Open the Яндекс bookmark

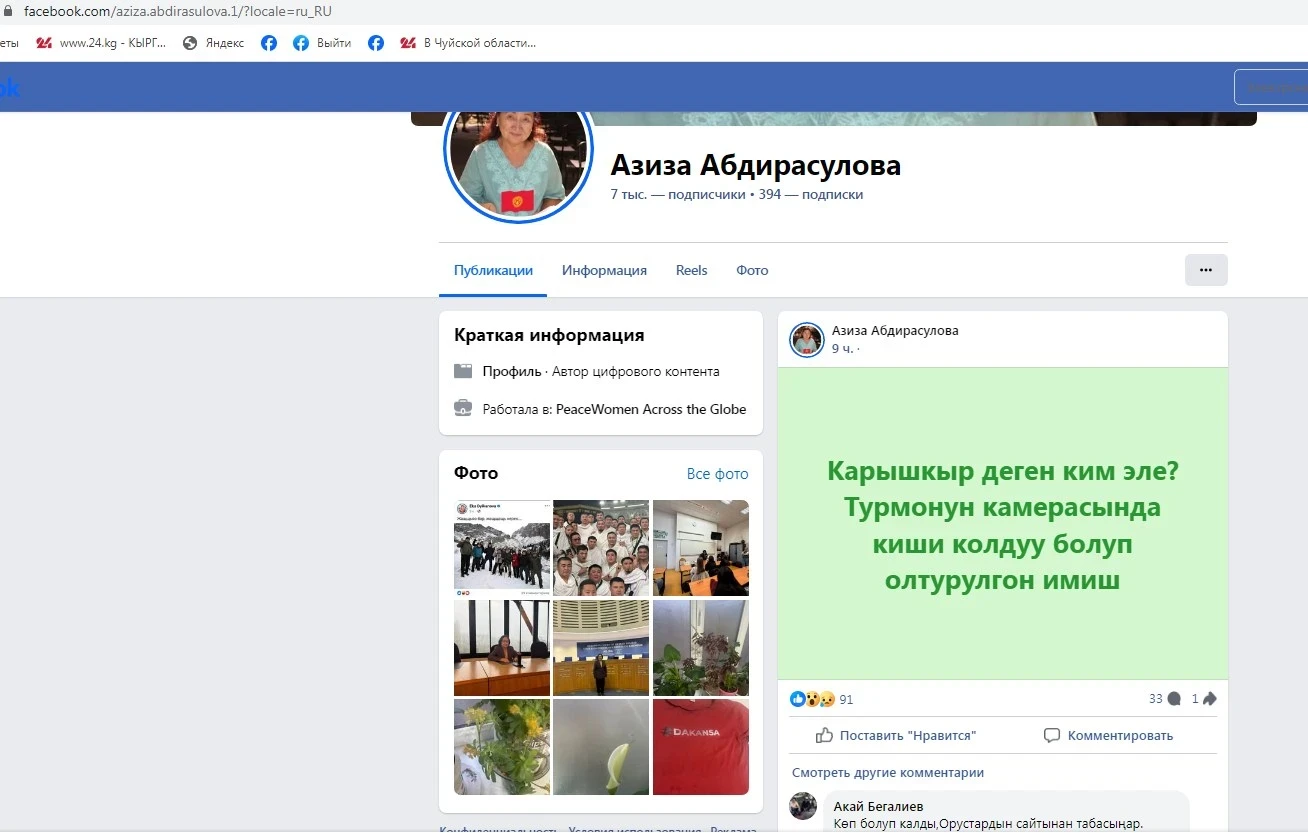pyautogui.click(x=213, y=43)
